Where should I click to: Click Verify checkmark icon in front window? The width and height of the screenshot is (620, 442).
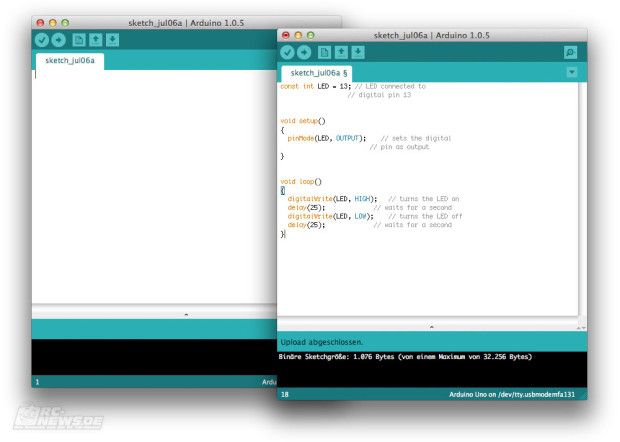[x=287, y=52]
